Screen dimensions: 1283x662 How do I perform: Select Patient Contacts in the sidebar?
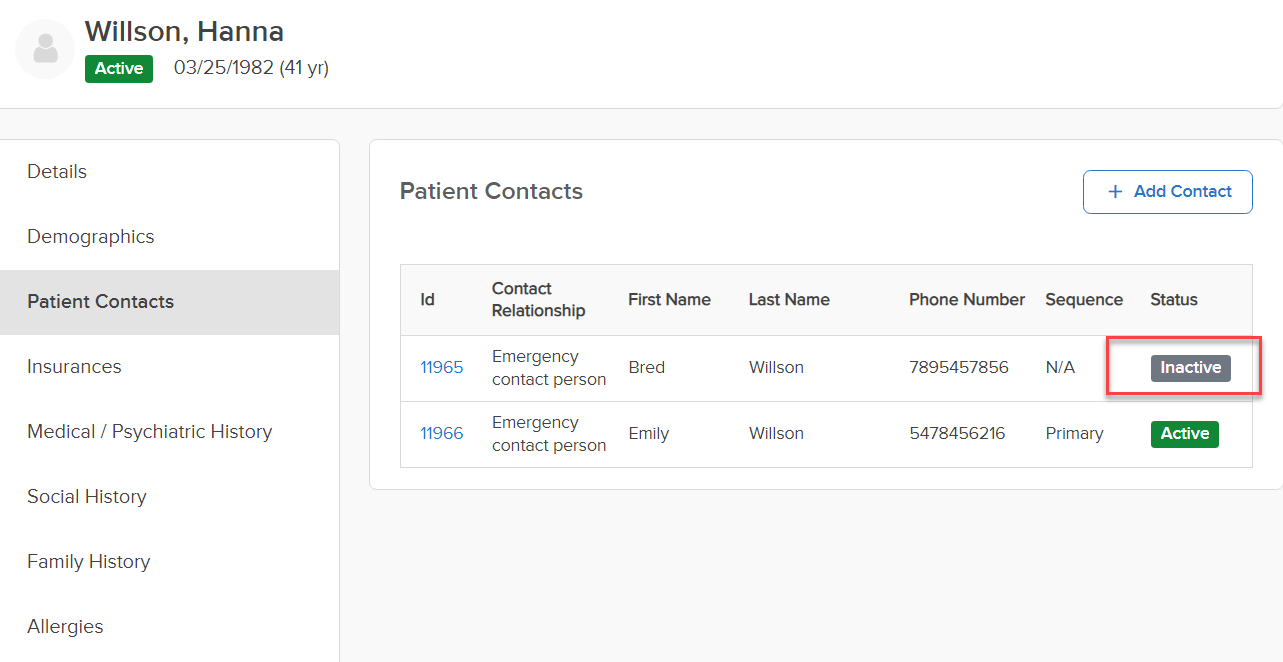[x=169, y=302]
